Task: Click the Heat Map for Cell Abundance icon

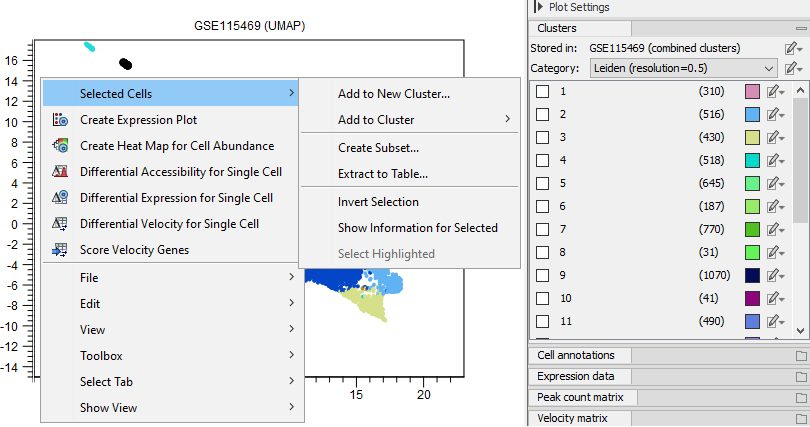Action: pyautogui.click(x=59, y=146)
